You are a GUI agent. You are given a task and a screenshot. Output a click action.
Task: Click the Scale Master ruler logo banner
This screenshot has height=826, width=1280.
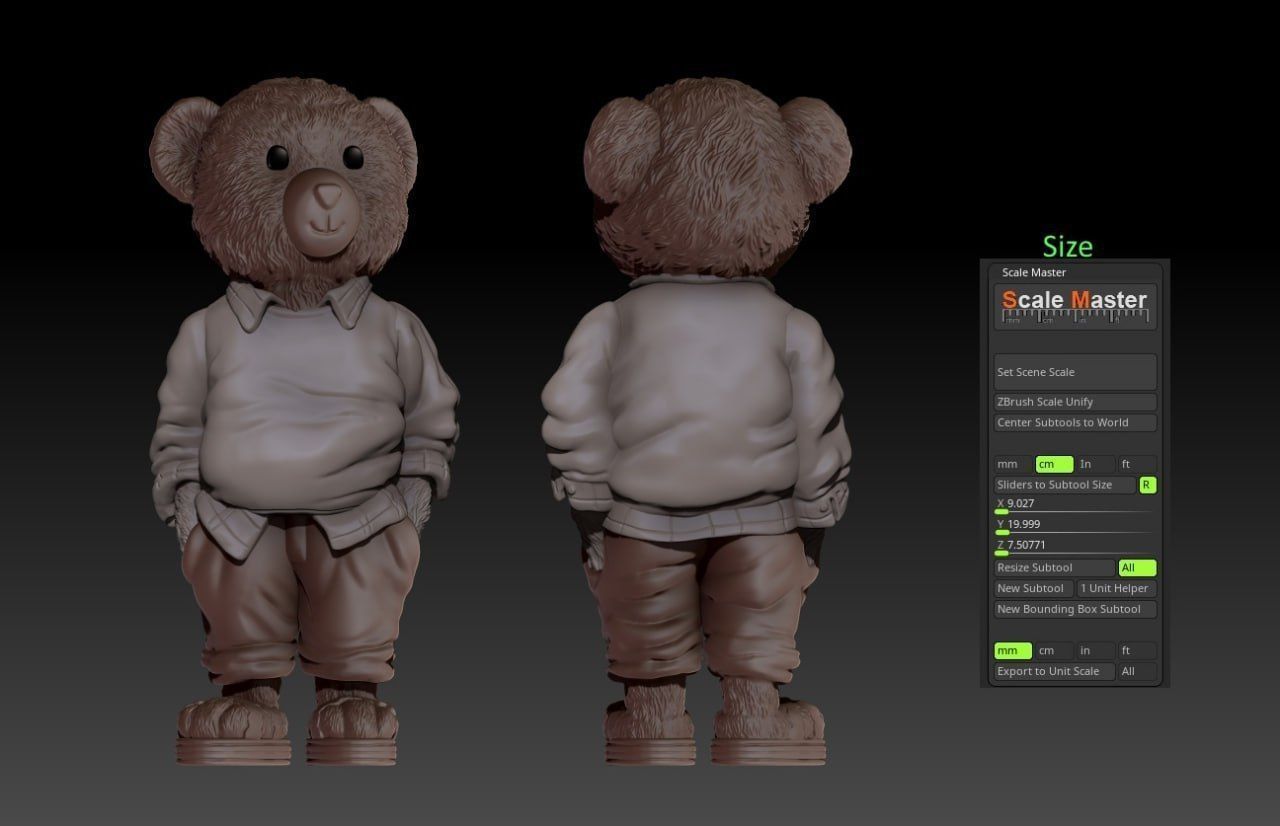pos(1075,306)
